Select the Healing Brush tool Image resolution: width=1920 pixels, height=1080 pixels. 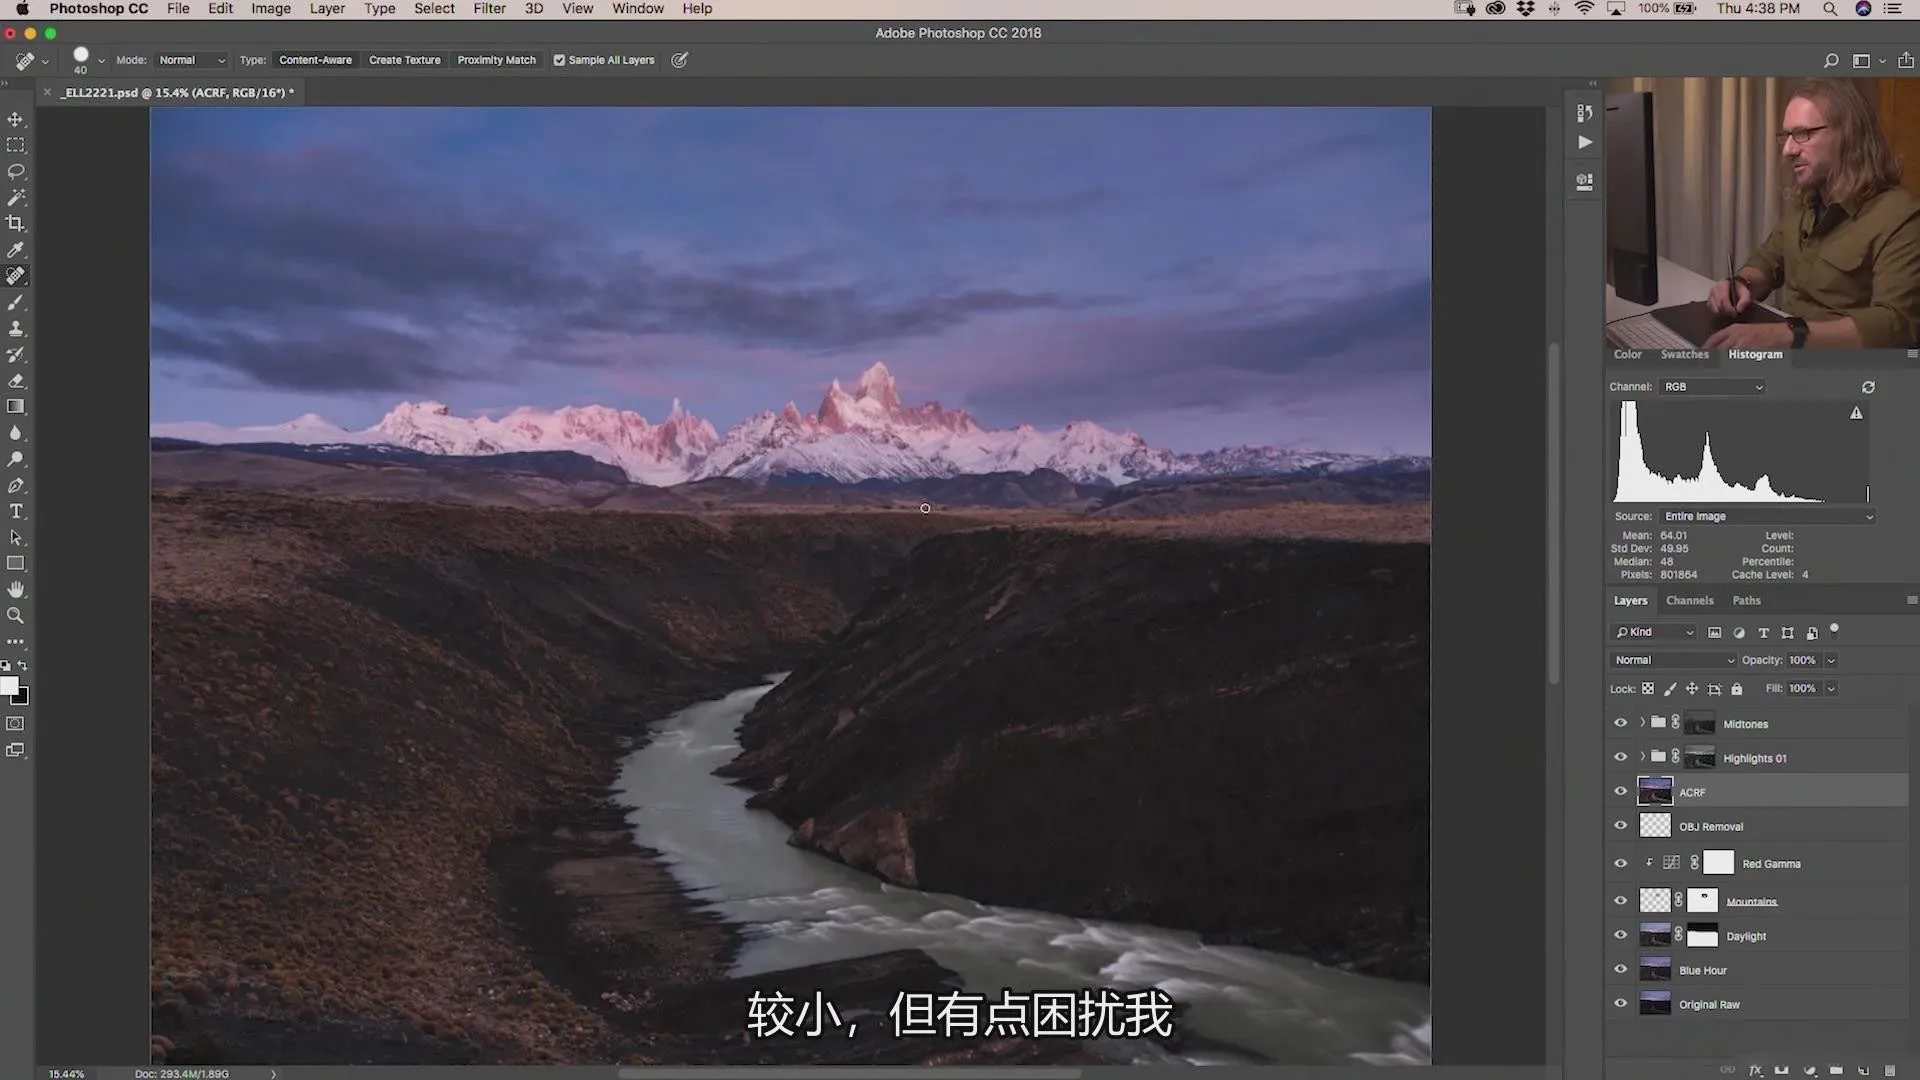[17, 276]
